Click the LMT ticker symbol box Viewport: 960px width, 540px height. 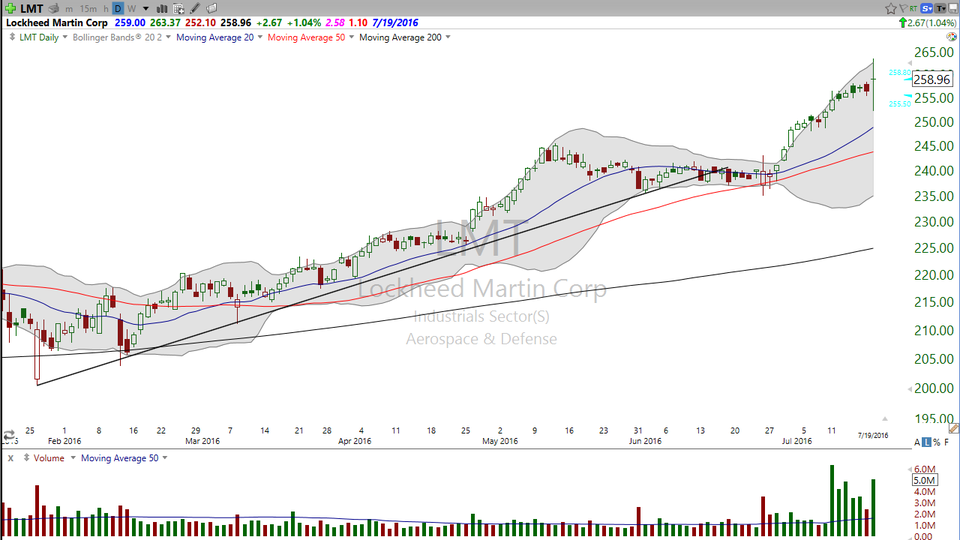(x=32, y=8)
